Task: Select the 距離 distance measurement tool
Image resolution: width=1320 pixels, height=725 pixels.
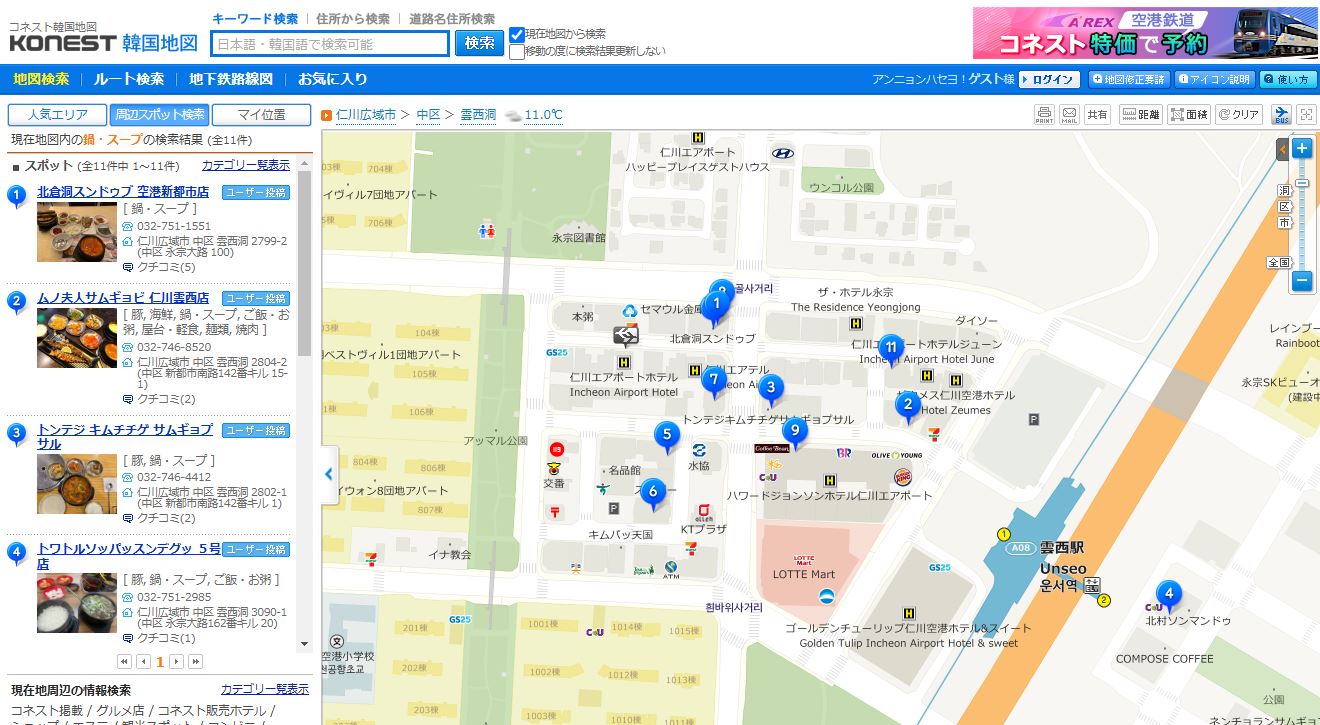Action: (x=1139, y=115)
